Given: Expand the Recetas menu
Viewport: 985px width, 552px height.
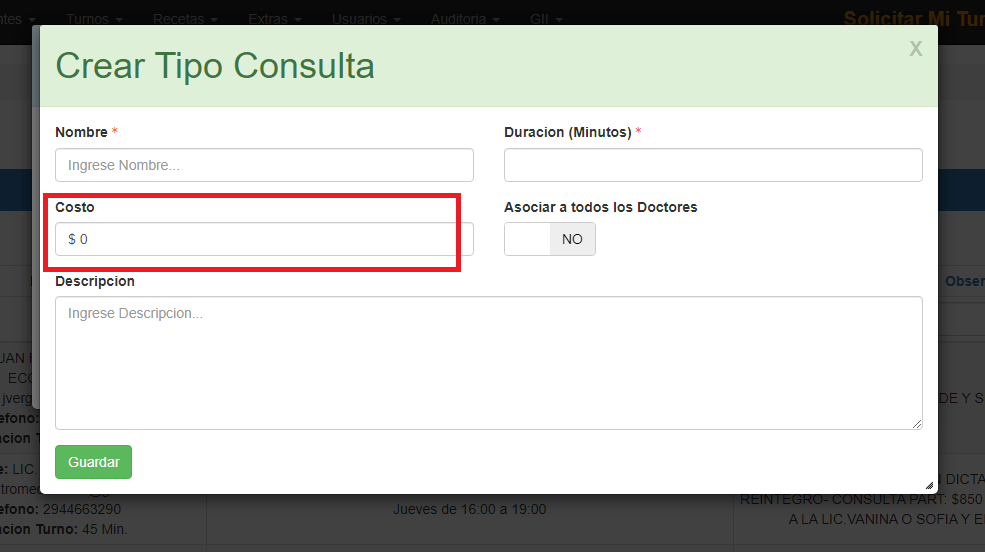Looking at the screenshot, I should [184, 19].
